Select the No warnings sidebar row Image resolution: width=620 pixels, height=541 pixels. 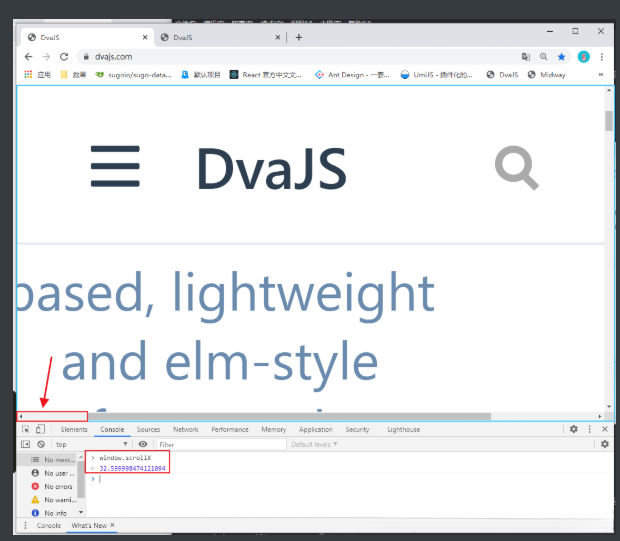(49, 500)
